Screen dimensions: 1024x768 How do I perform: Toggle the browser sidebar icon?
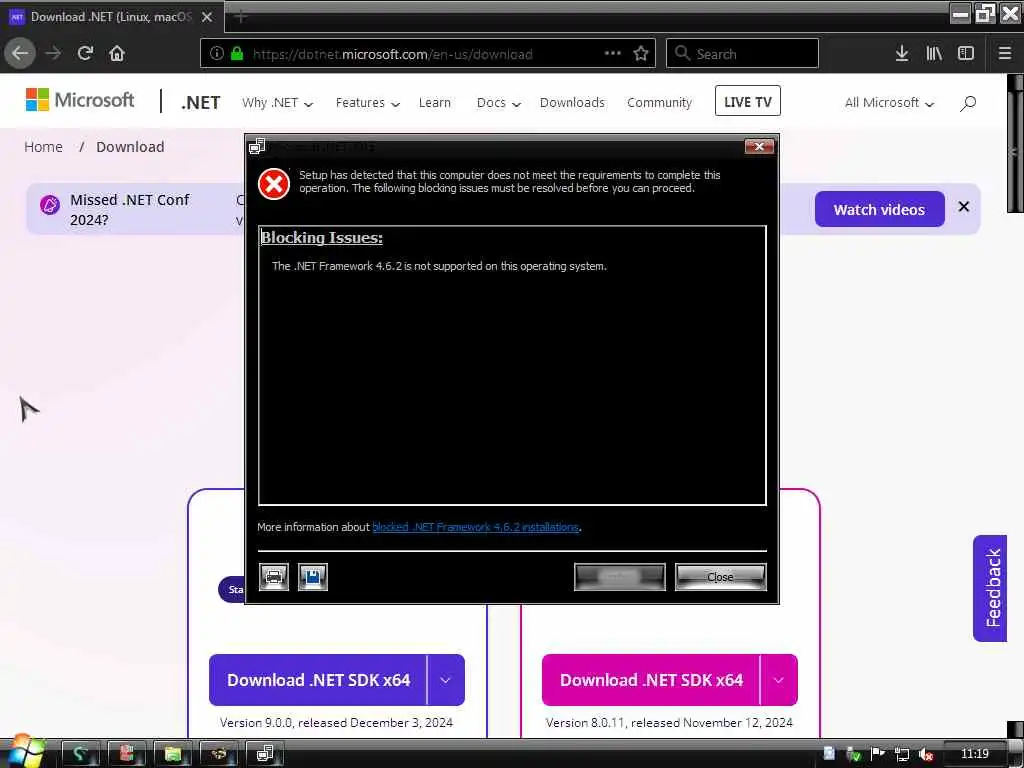click(966, 53)
